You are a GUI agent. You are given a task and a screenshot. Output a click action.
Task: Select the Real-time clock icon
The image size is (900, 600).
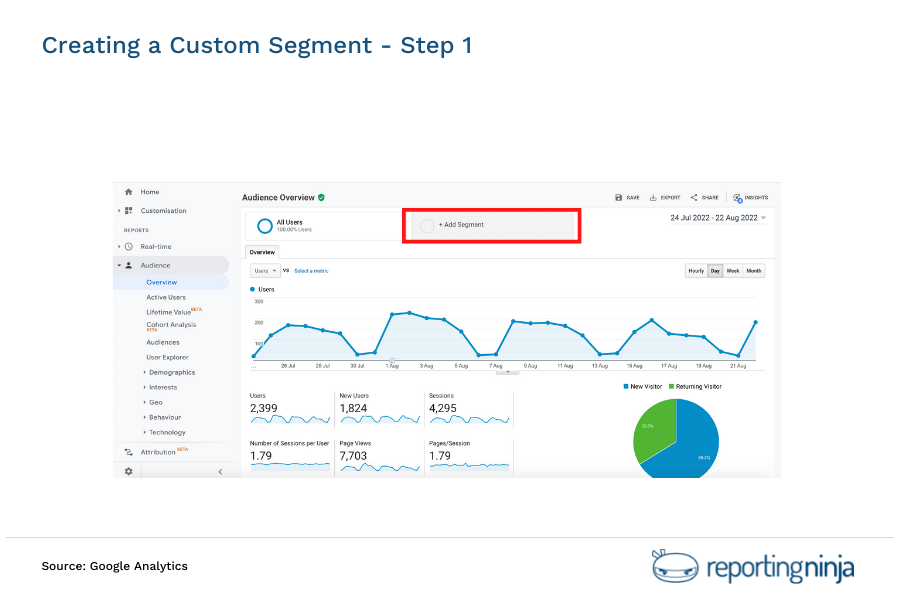[x=129, y=246]
